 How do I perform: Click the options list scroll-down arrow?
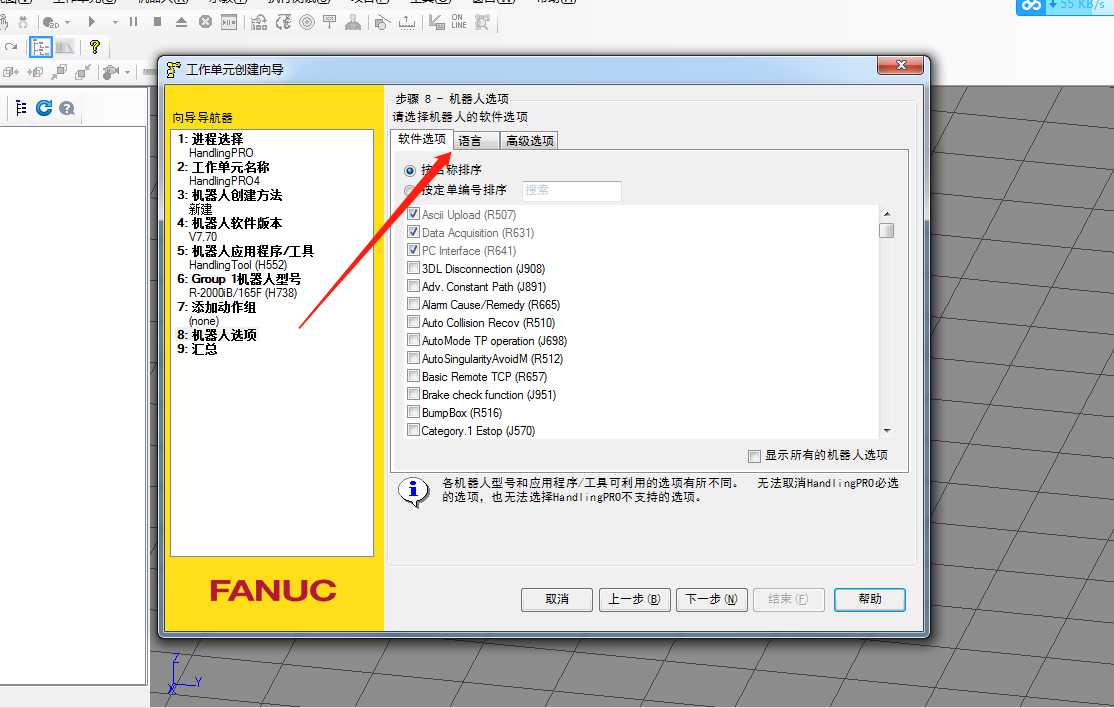coord(887,431)
